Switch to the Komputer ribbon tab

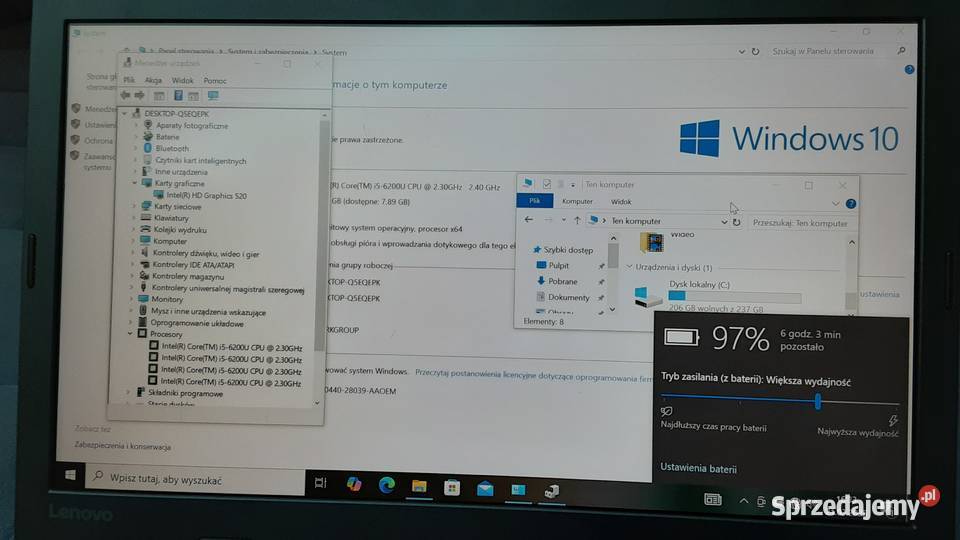(x=577, y=201)
